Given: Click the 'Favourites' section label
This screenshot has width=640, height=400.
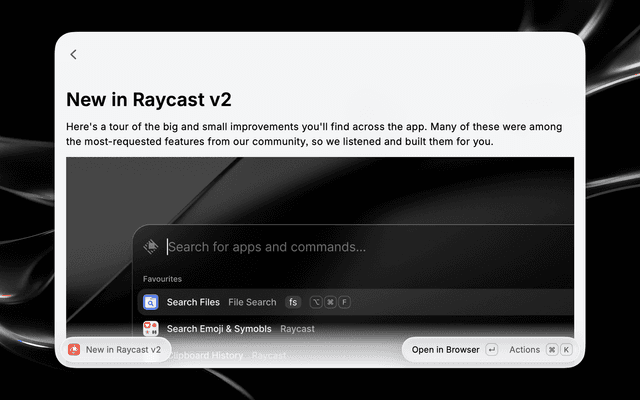Looking at the screenshot, I should tap(162, 279).
